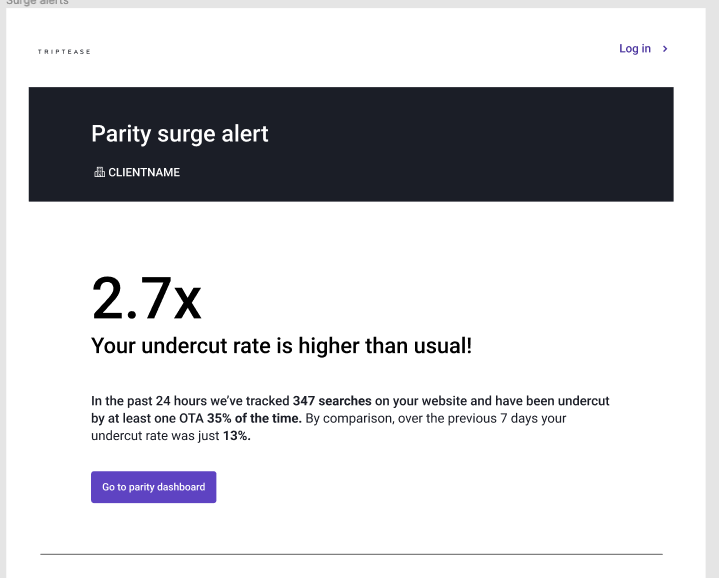
Task: Click the bold '35% of the time' text
Action: [254, 418]
